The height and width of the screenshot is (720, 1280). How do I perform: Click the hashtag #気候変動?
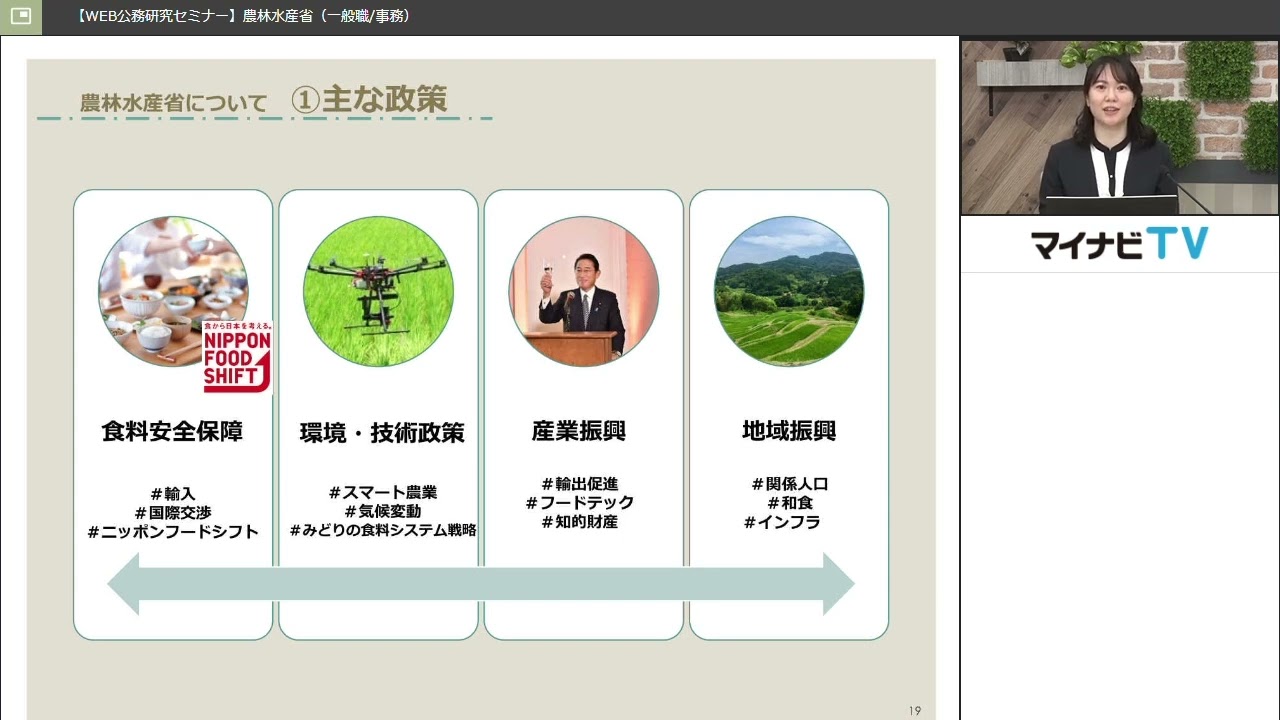coord(383,511)
